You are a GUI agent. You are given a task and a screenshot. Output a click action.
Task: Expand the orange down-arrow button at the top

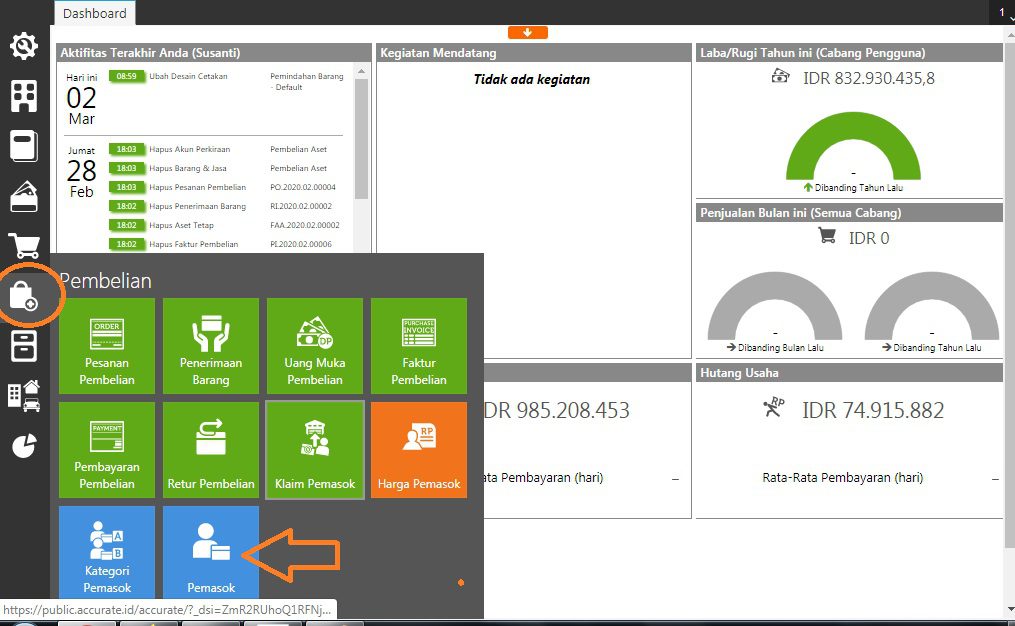(527, 32)
